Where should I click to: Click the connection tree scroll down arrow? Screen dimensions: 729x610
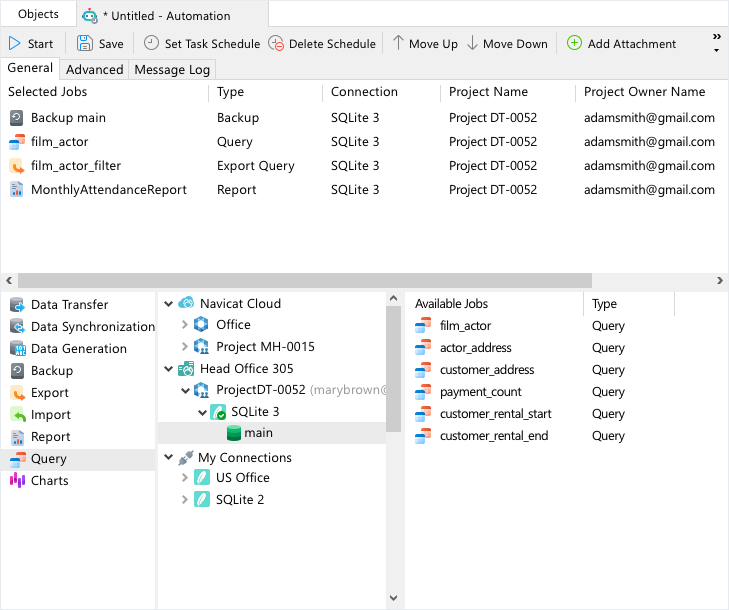pyautogui.click(x=393, y=597)
